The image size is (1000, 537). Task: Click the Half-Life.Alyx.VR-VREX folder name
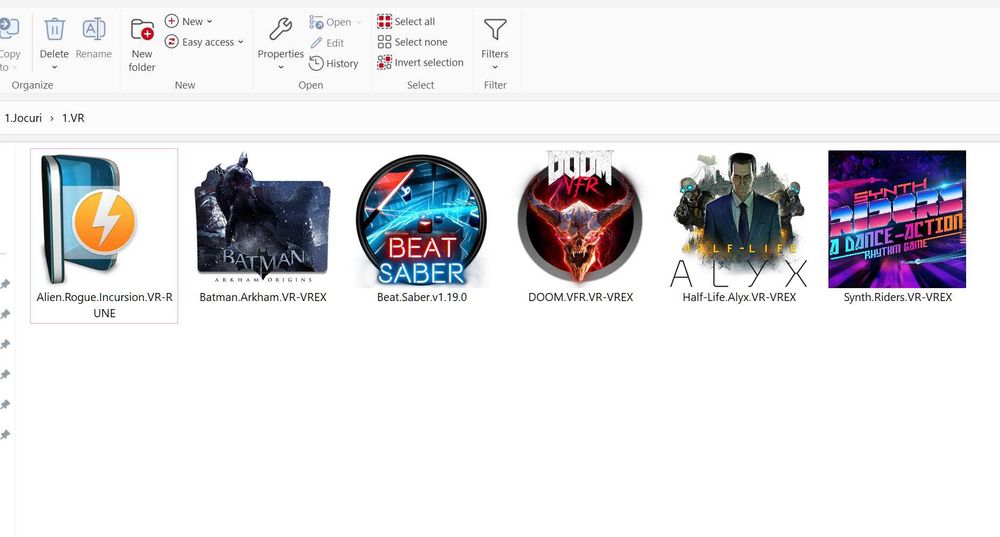click(x=739, y=297)
